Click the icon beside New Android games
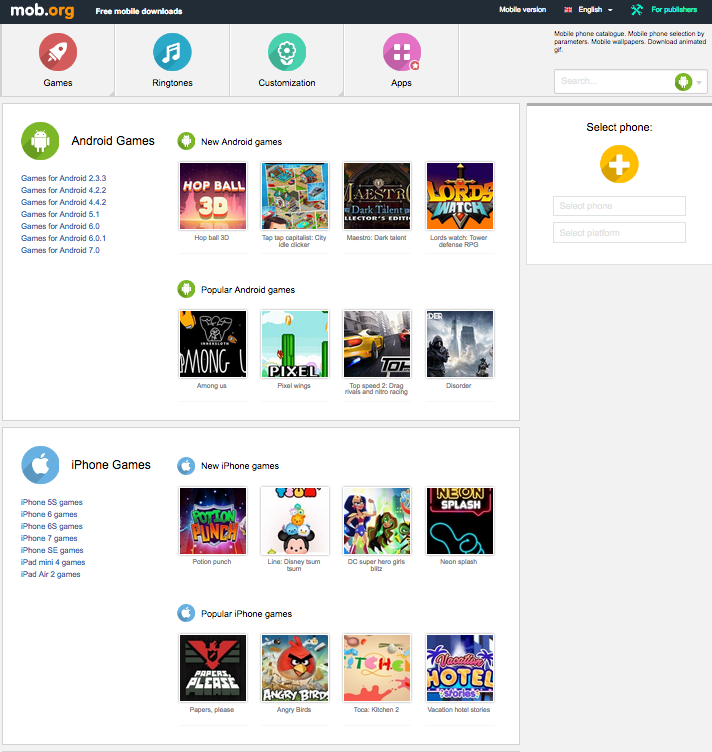 [x=186, y=141]
